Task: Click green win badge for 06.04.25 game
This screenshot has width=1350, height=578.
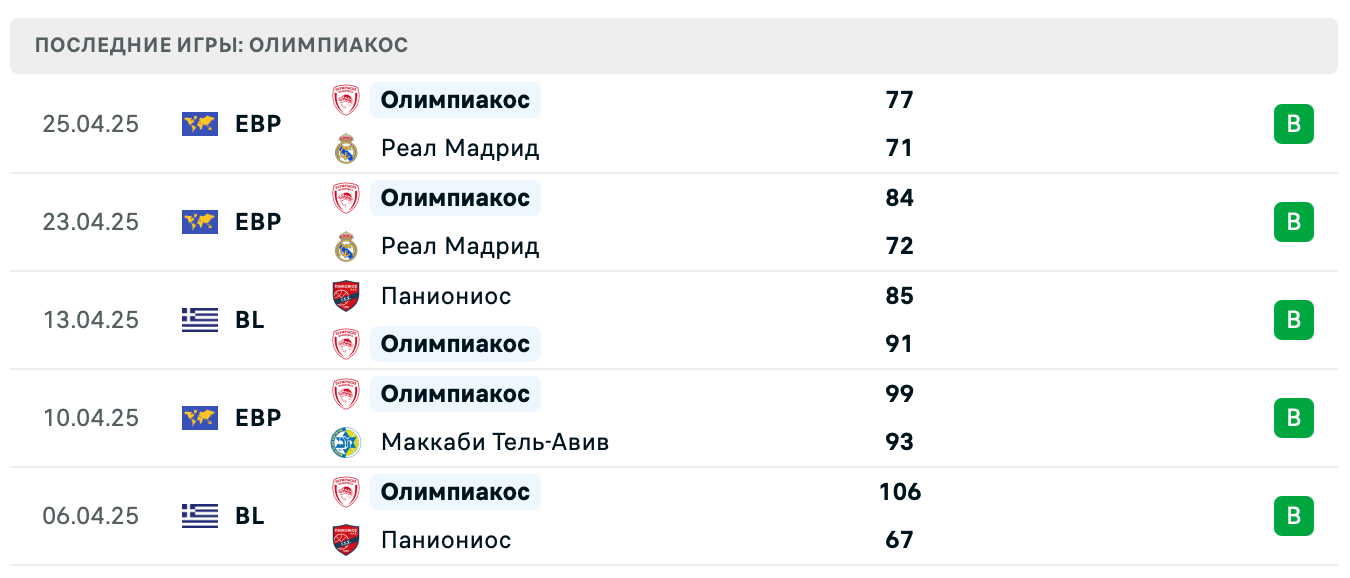Action: (x=1293, y=516)
